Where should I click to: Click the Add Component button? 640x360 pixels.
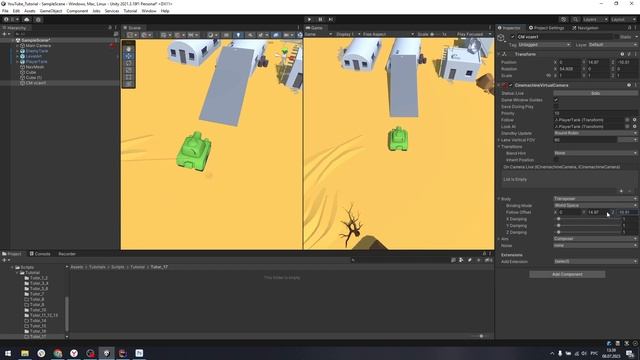[567, 274]
